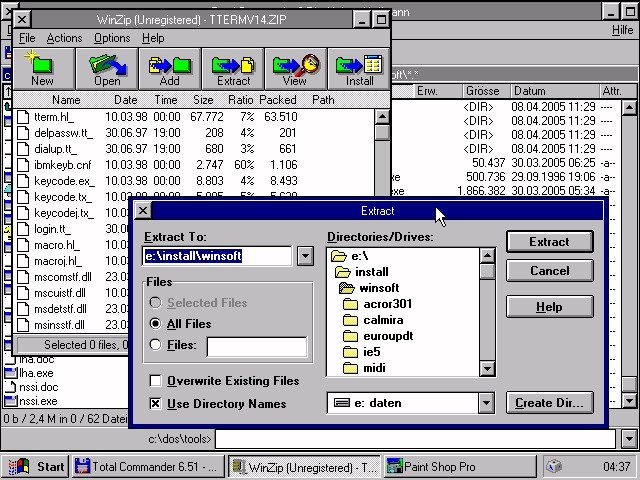640x480 pixels.
Task: Select the keycode.ex_ file icon
Action: pos(23,180)
